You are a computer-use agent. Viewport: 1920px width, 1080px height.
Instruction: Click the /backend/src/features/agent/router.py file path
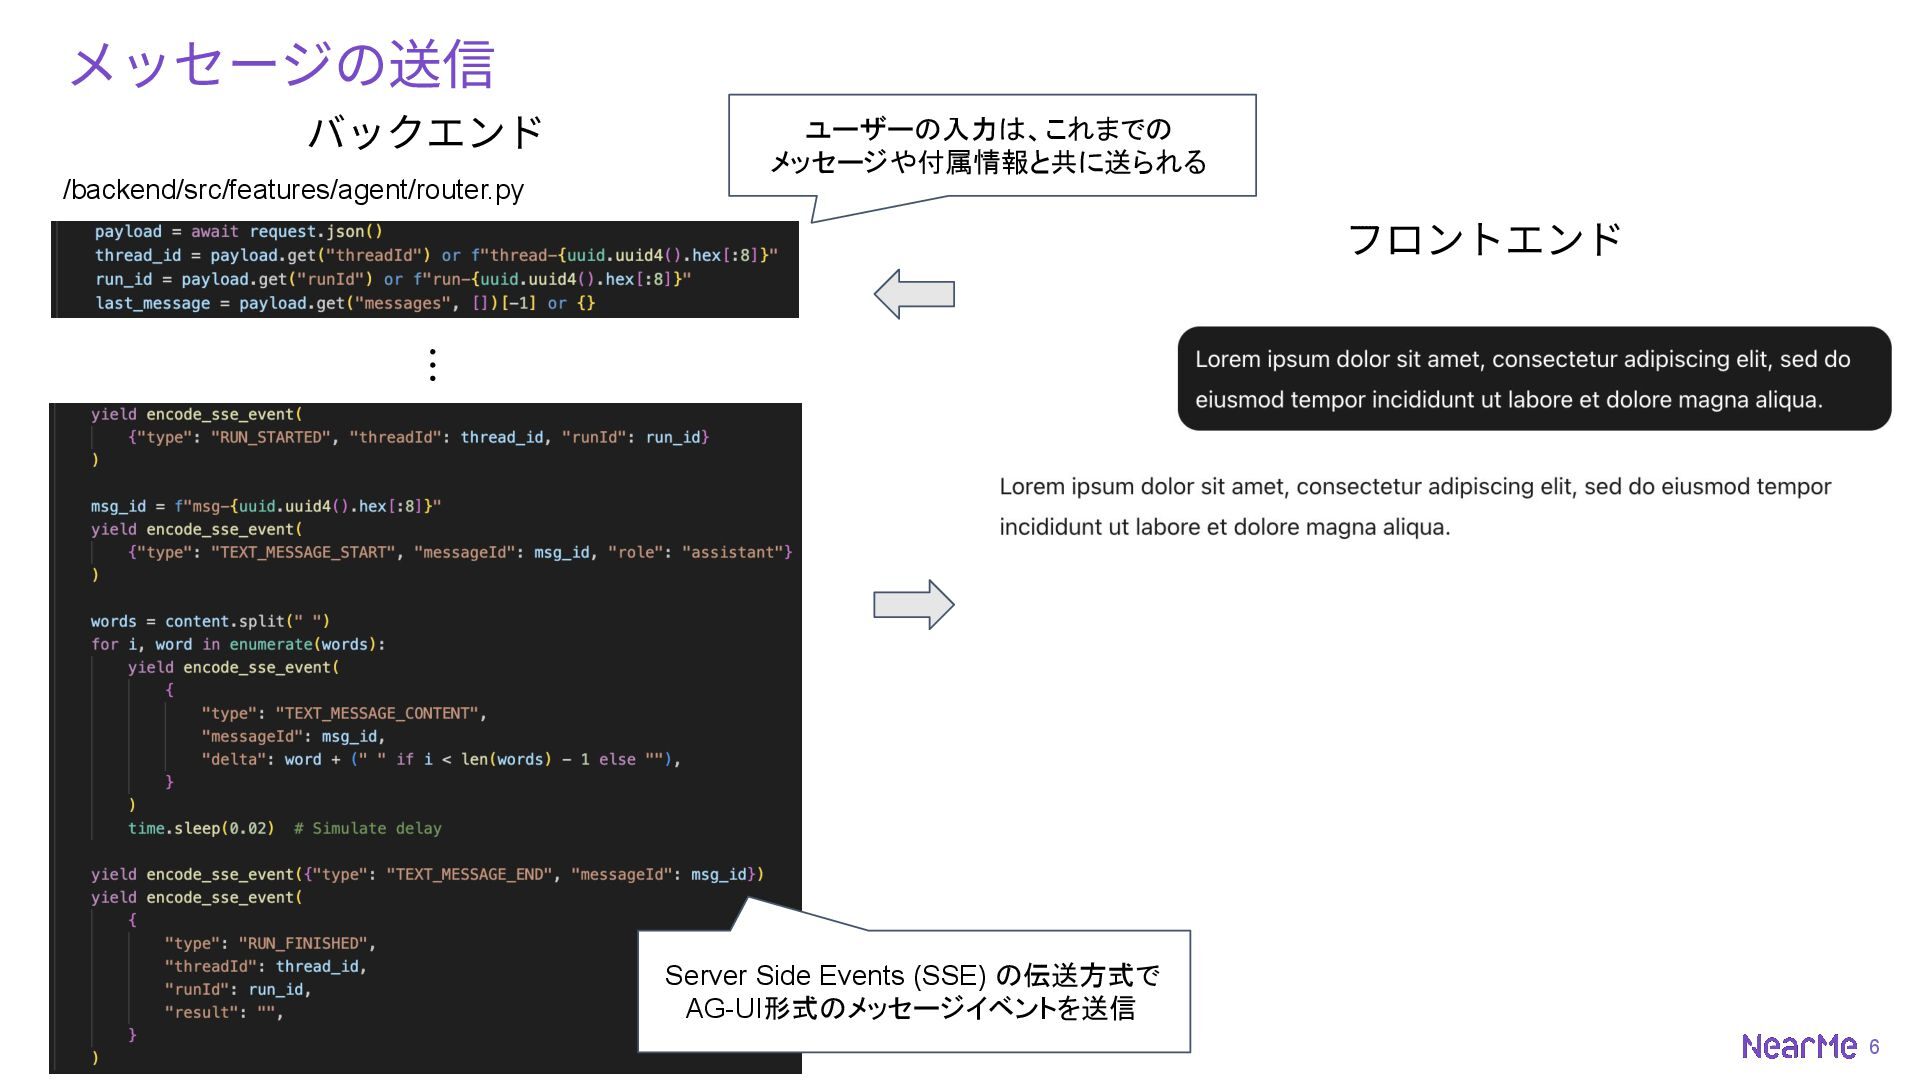pos(293,190)
